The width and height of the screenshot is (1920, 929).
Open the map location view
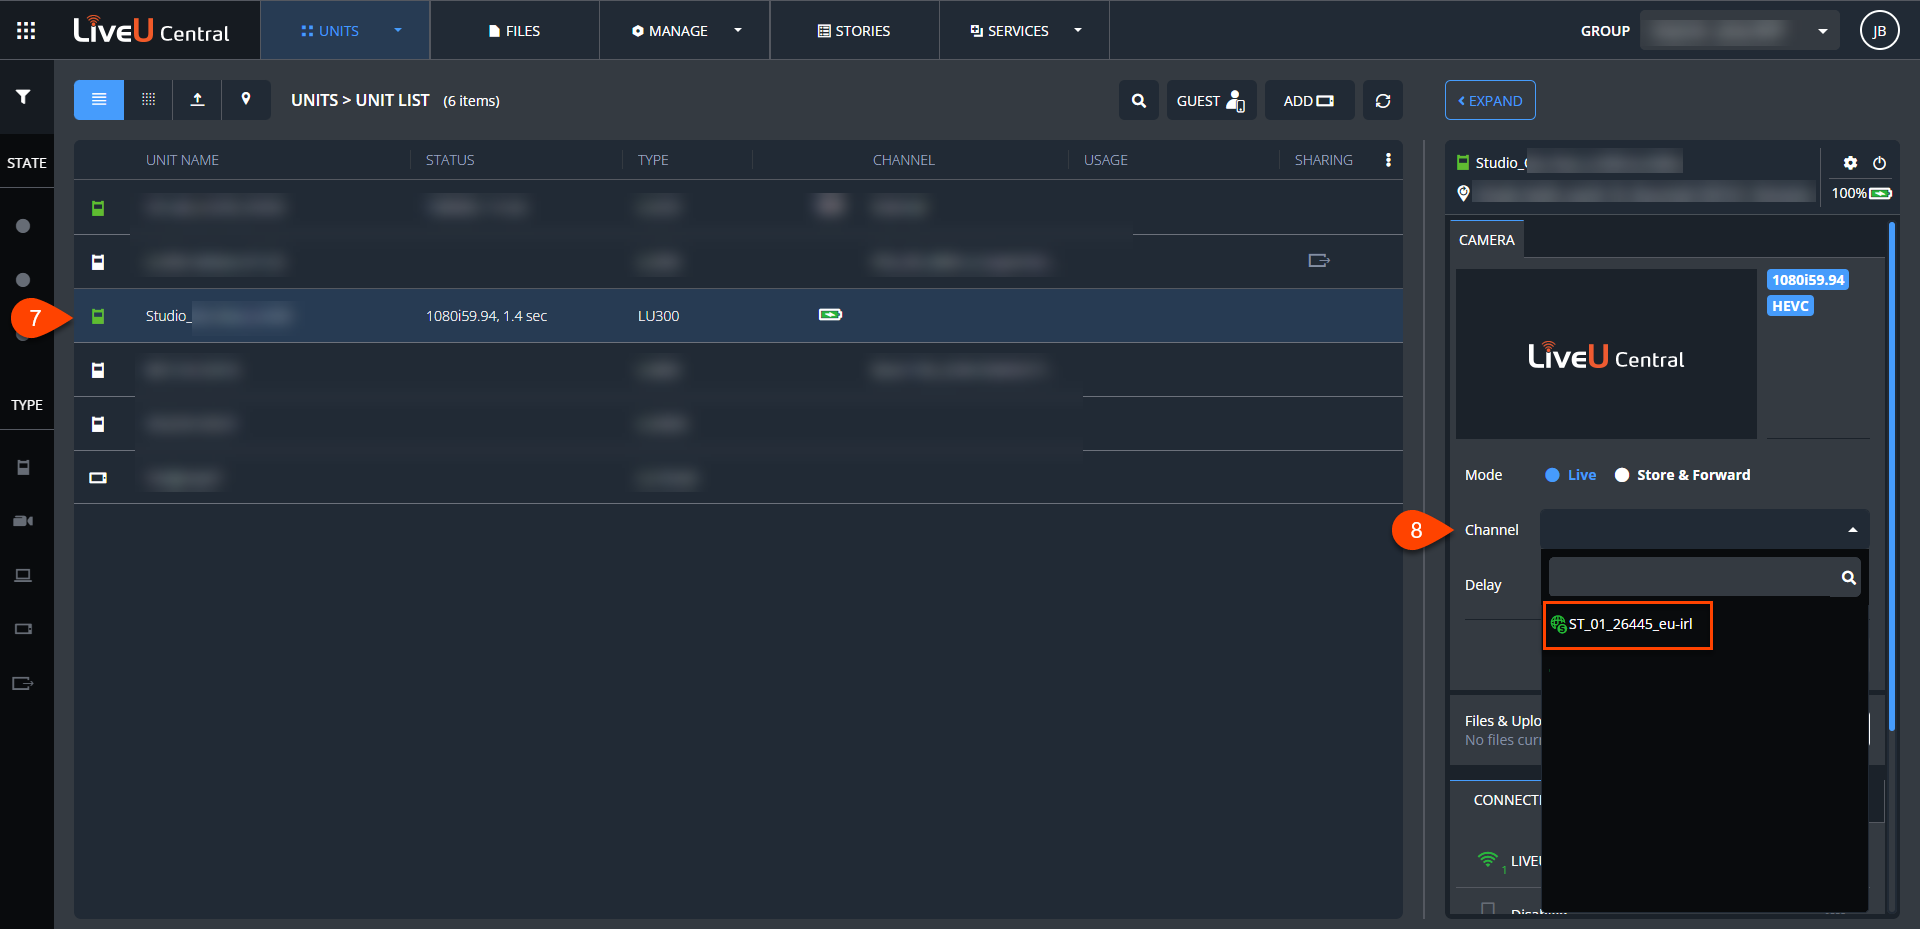coord(246,100)
